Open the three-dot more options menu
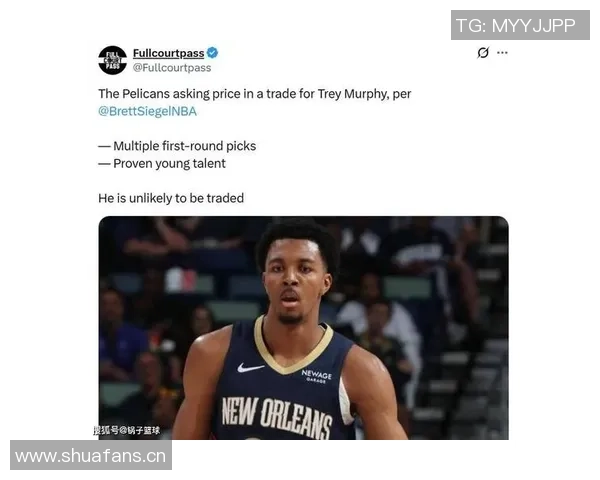The image size is (600, 480). (502, 52)
